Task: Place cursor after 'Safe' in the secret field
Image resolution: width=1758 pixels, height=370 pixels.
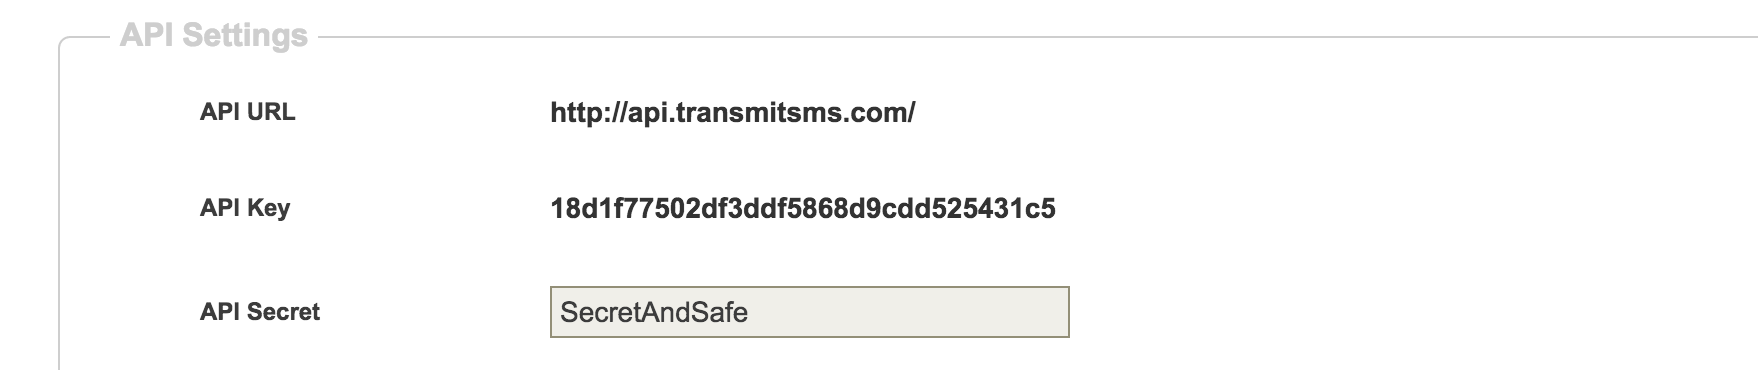Action: click(x=750, y=312)
